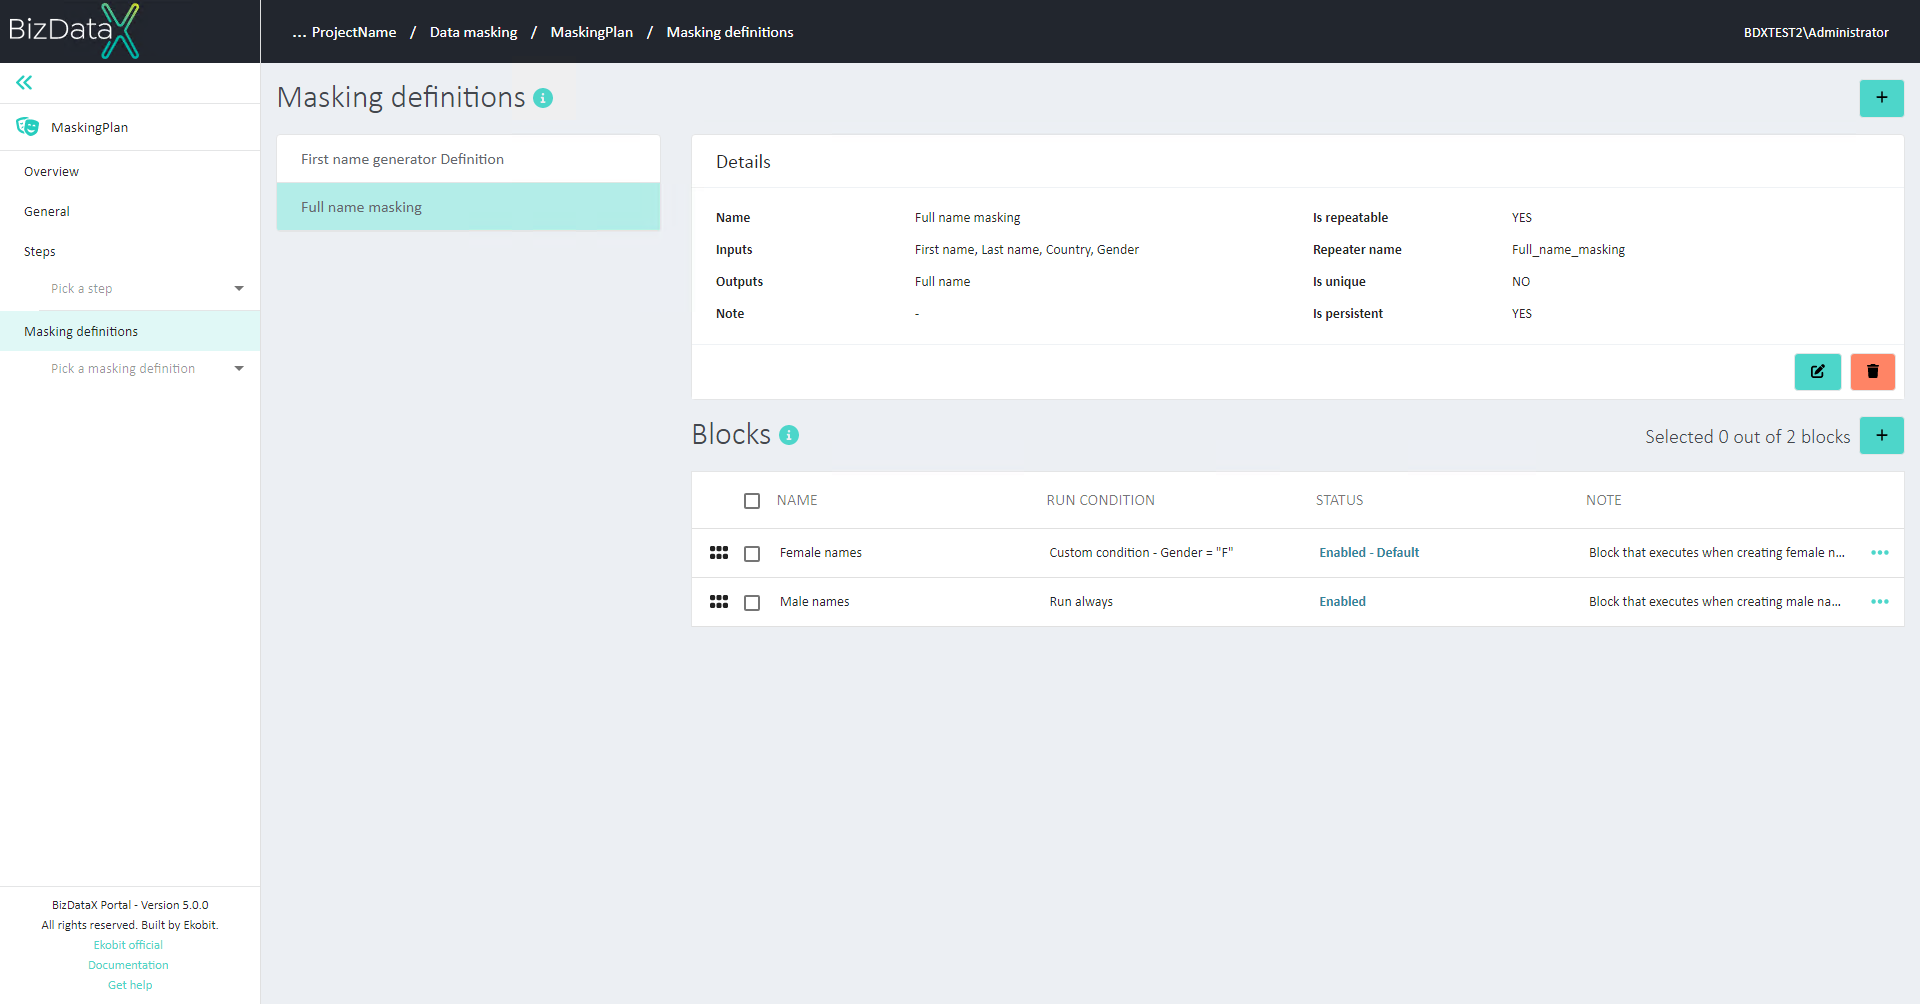
Task: Open more options for Male names block
Action: click(x=1880, y=602)
